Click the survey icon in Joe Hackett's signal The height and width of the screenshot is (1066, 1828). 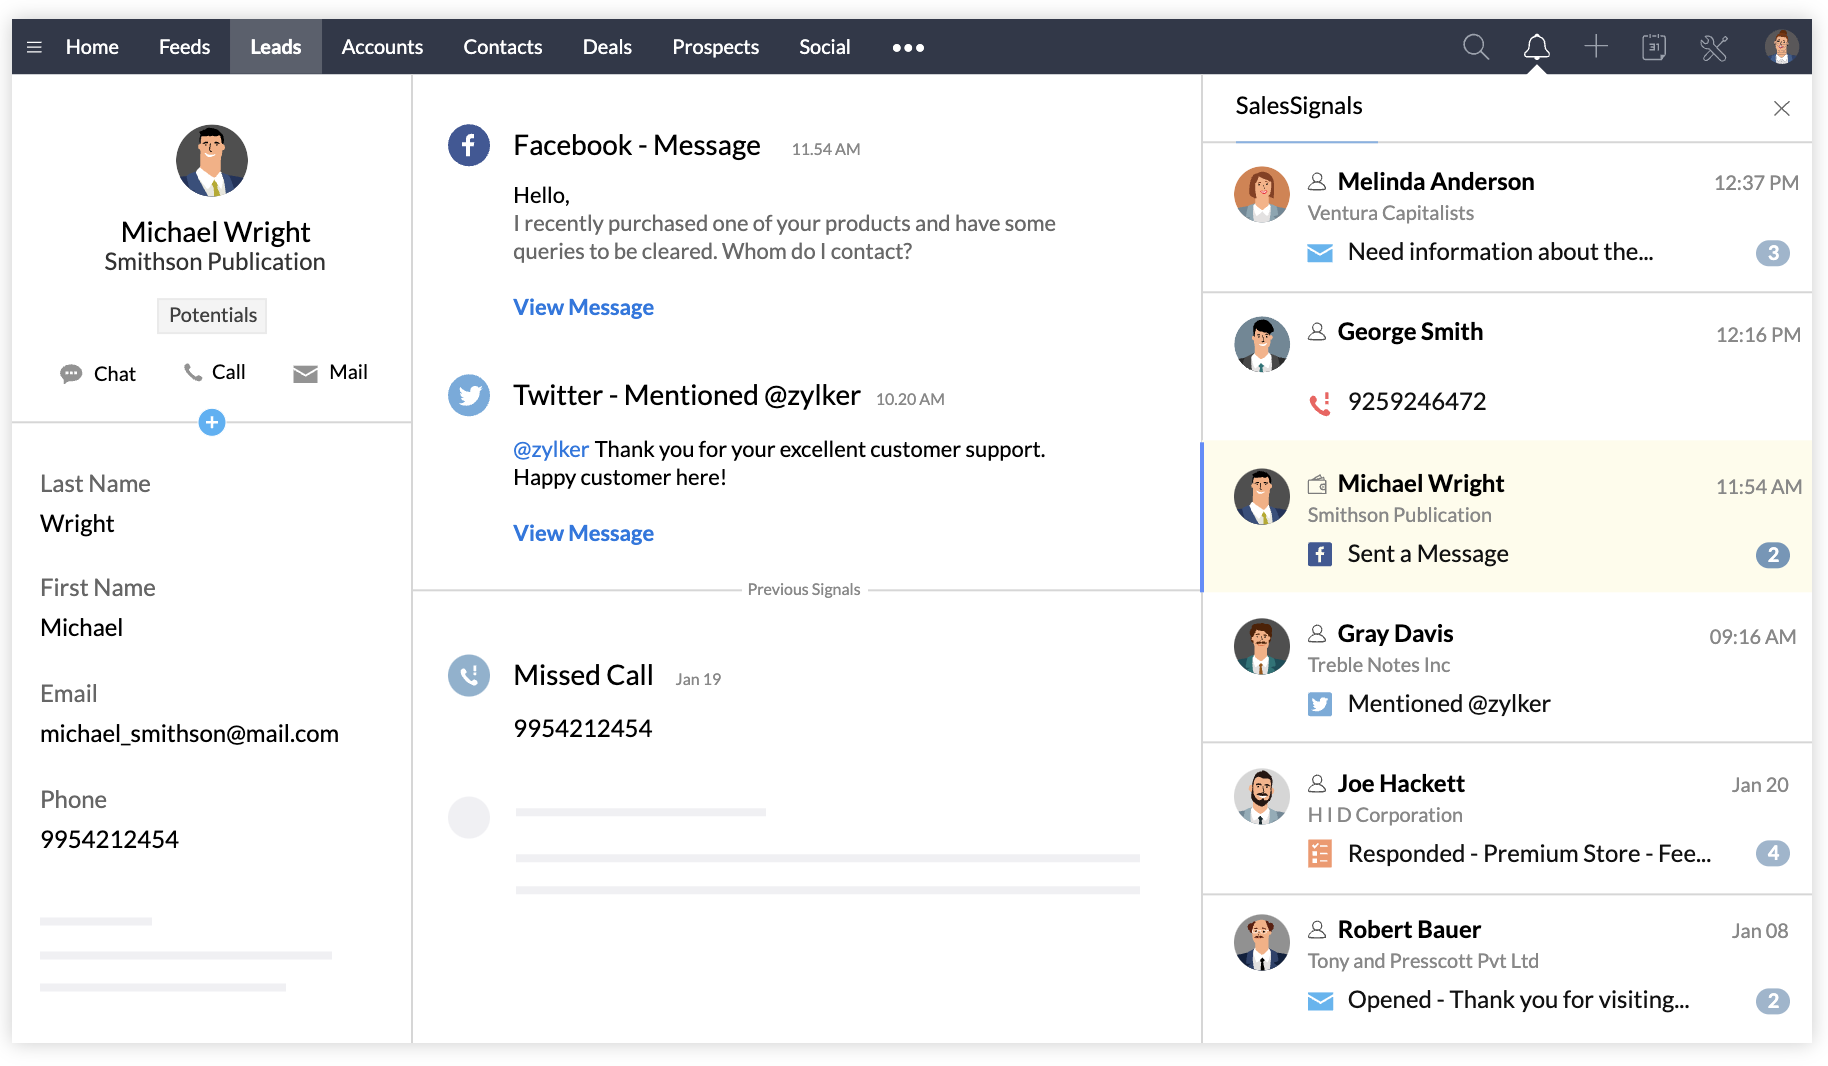coord(1320,854)
